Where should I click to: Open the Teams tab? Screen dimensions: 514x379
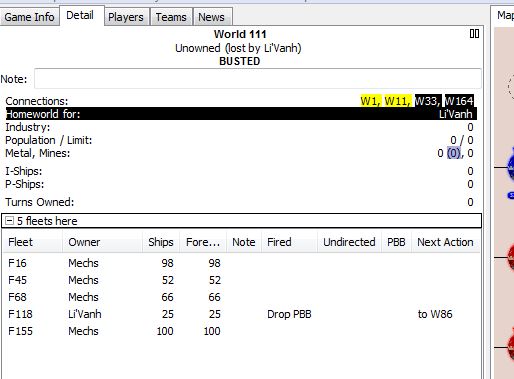[171, 17]
